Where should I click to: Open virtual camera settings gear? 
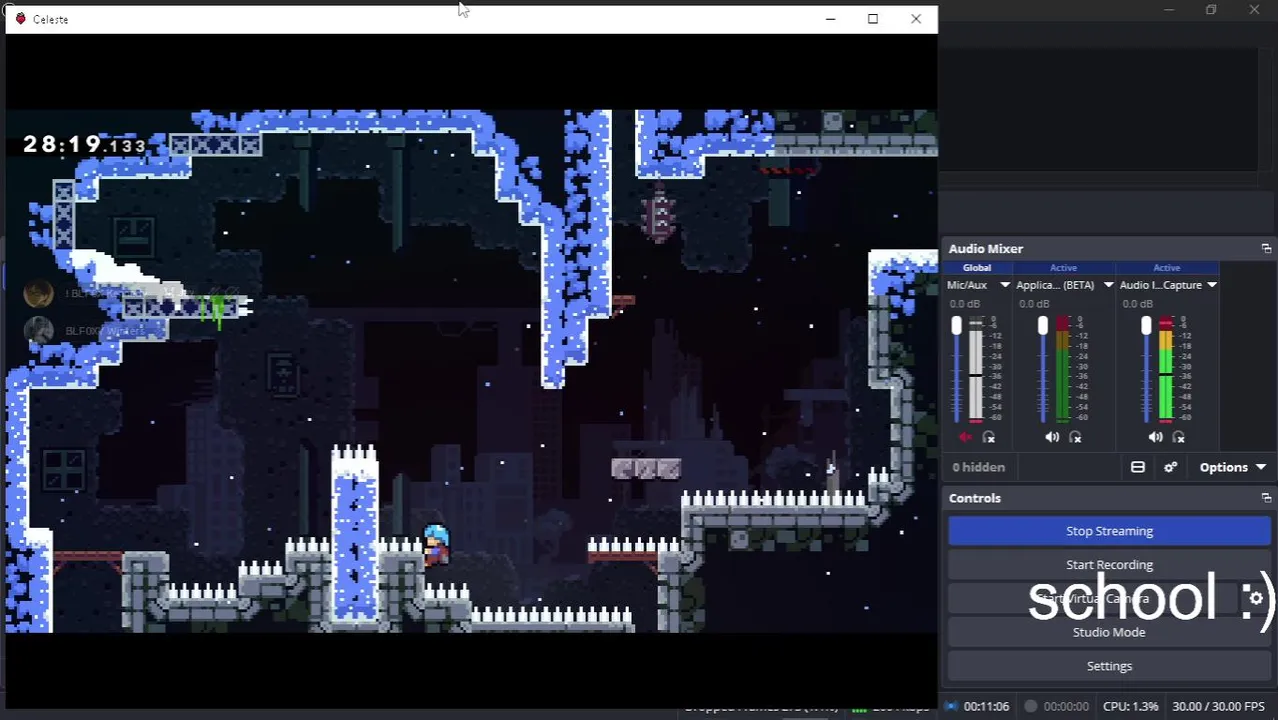(1256, 598)
